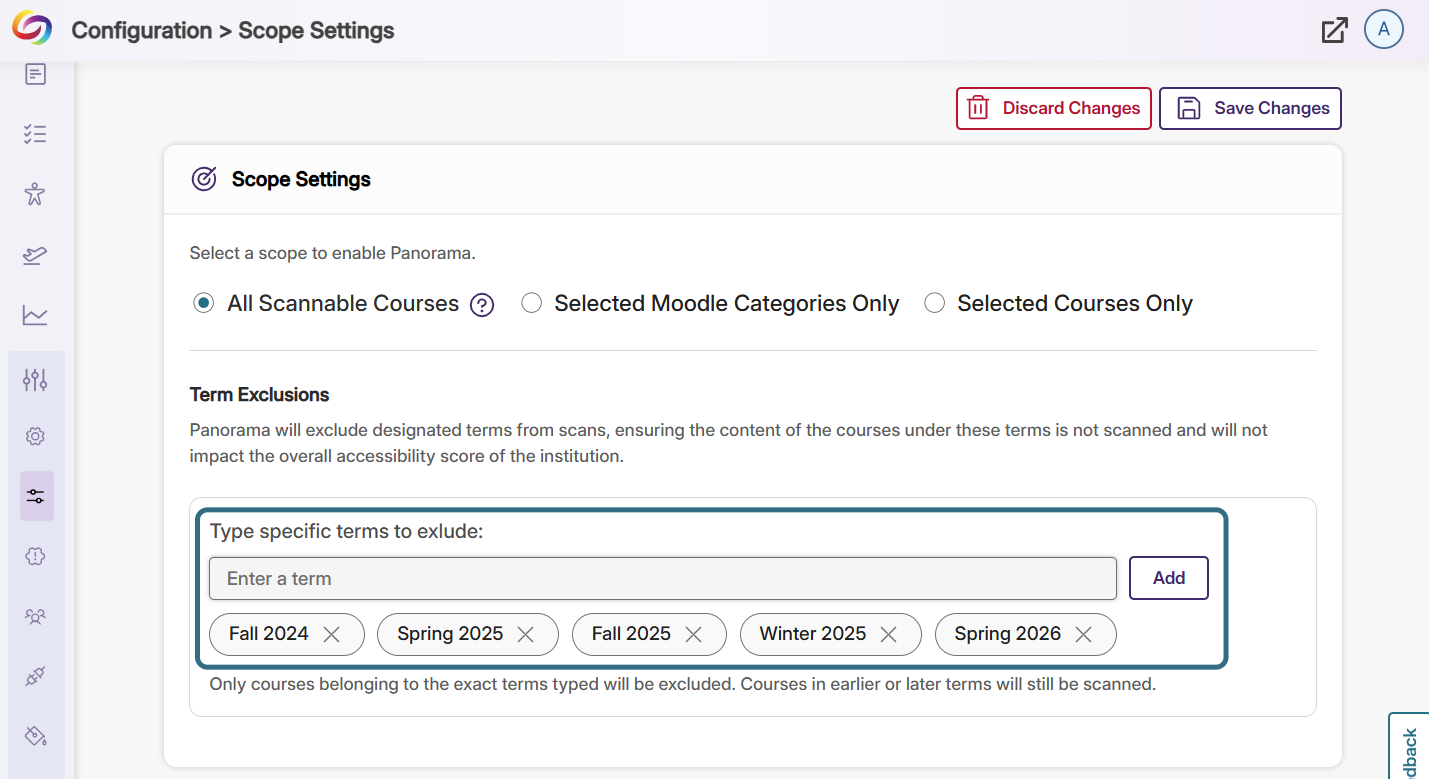1429x779 pixels.
Task: Open the users group sidebar icon
Action: pyautogui.click(x=36, y=617)
